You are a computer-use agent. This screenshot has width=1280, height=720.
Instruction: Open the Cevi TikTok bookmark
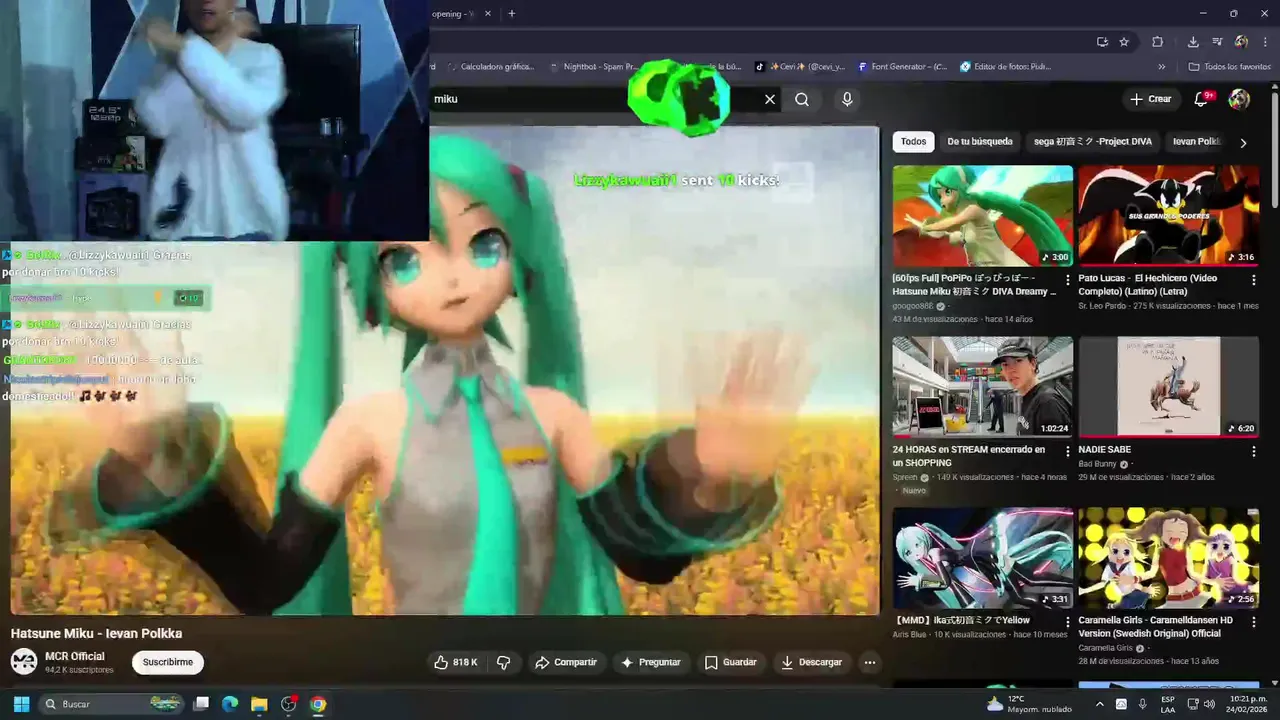pos(800,67)
